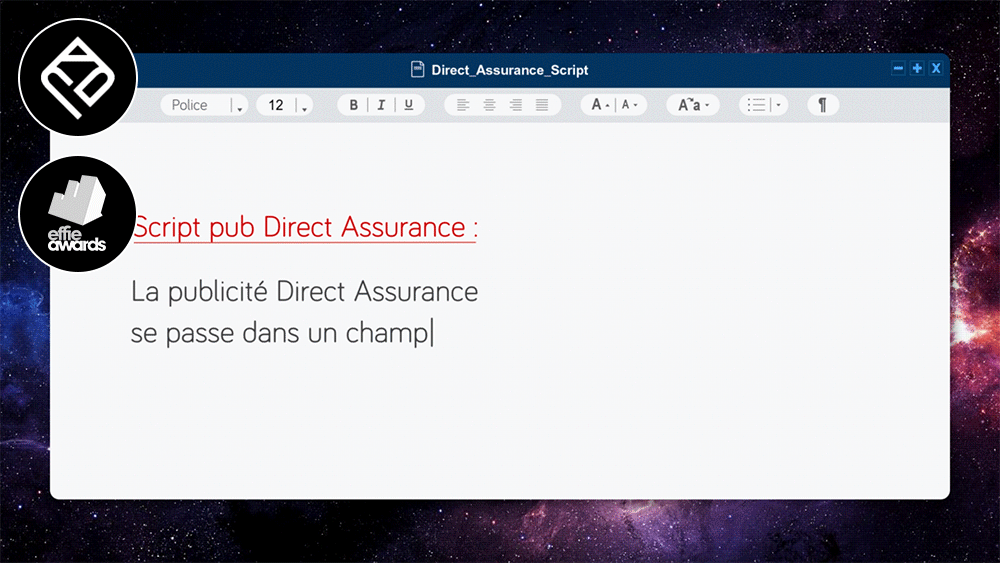Toggle Bold formatting button

[353, 105]
